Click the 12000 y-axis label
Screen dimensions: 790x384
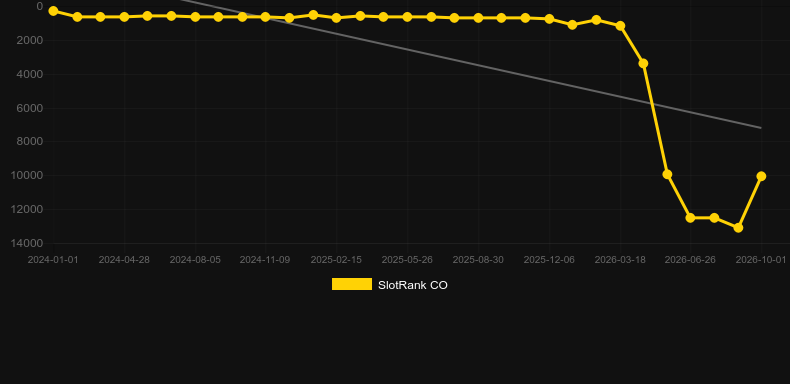pos(27,209)
